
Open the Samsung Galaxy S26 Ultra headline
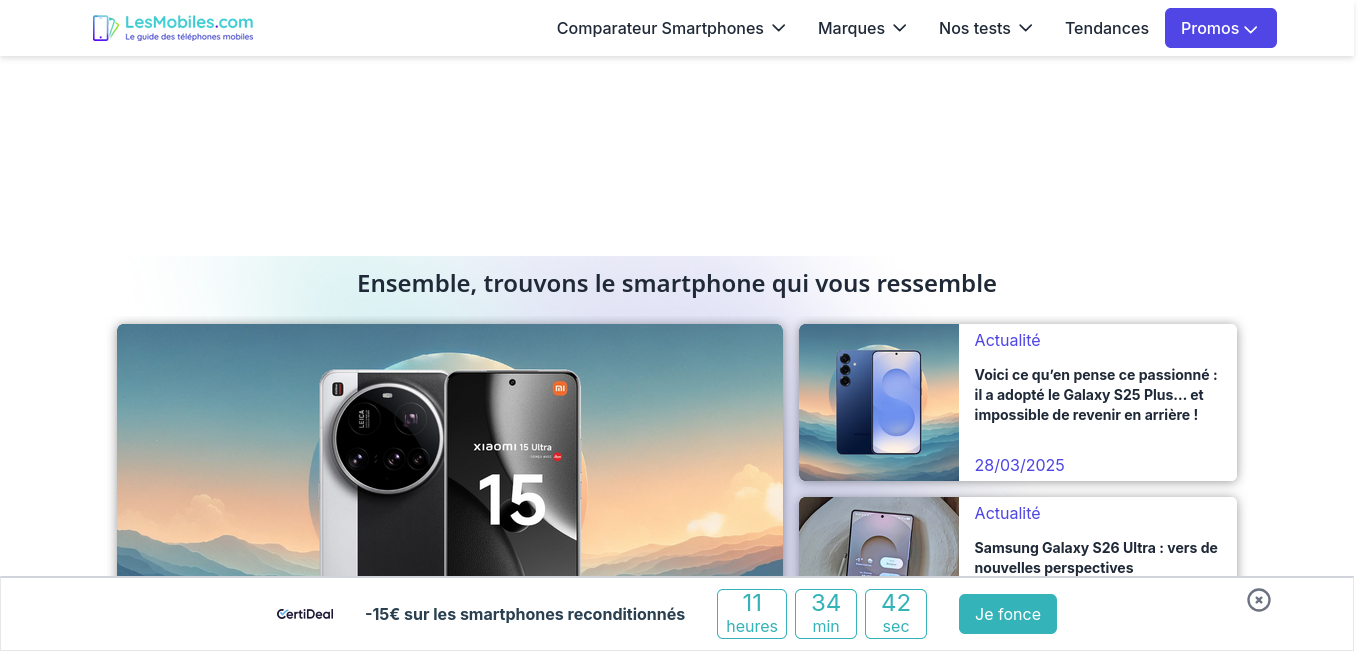click(1096, 558)
